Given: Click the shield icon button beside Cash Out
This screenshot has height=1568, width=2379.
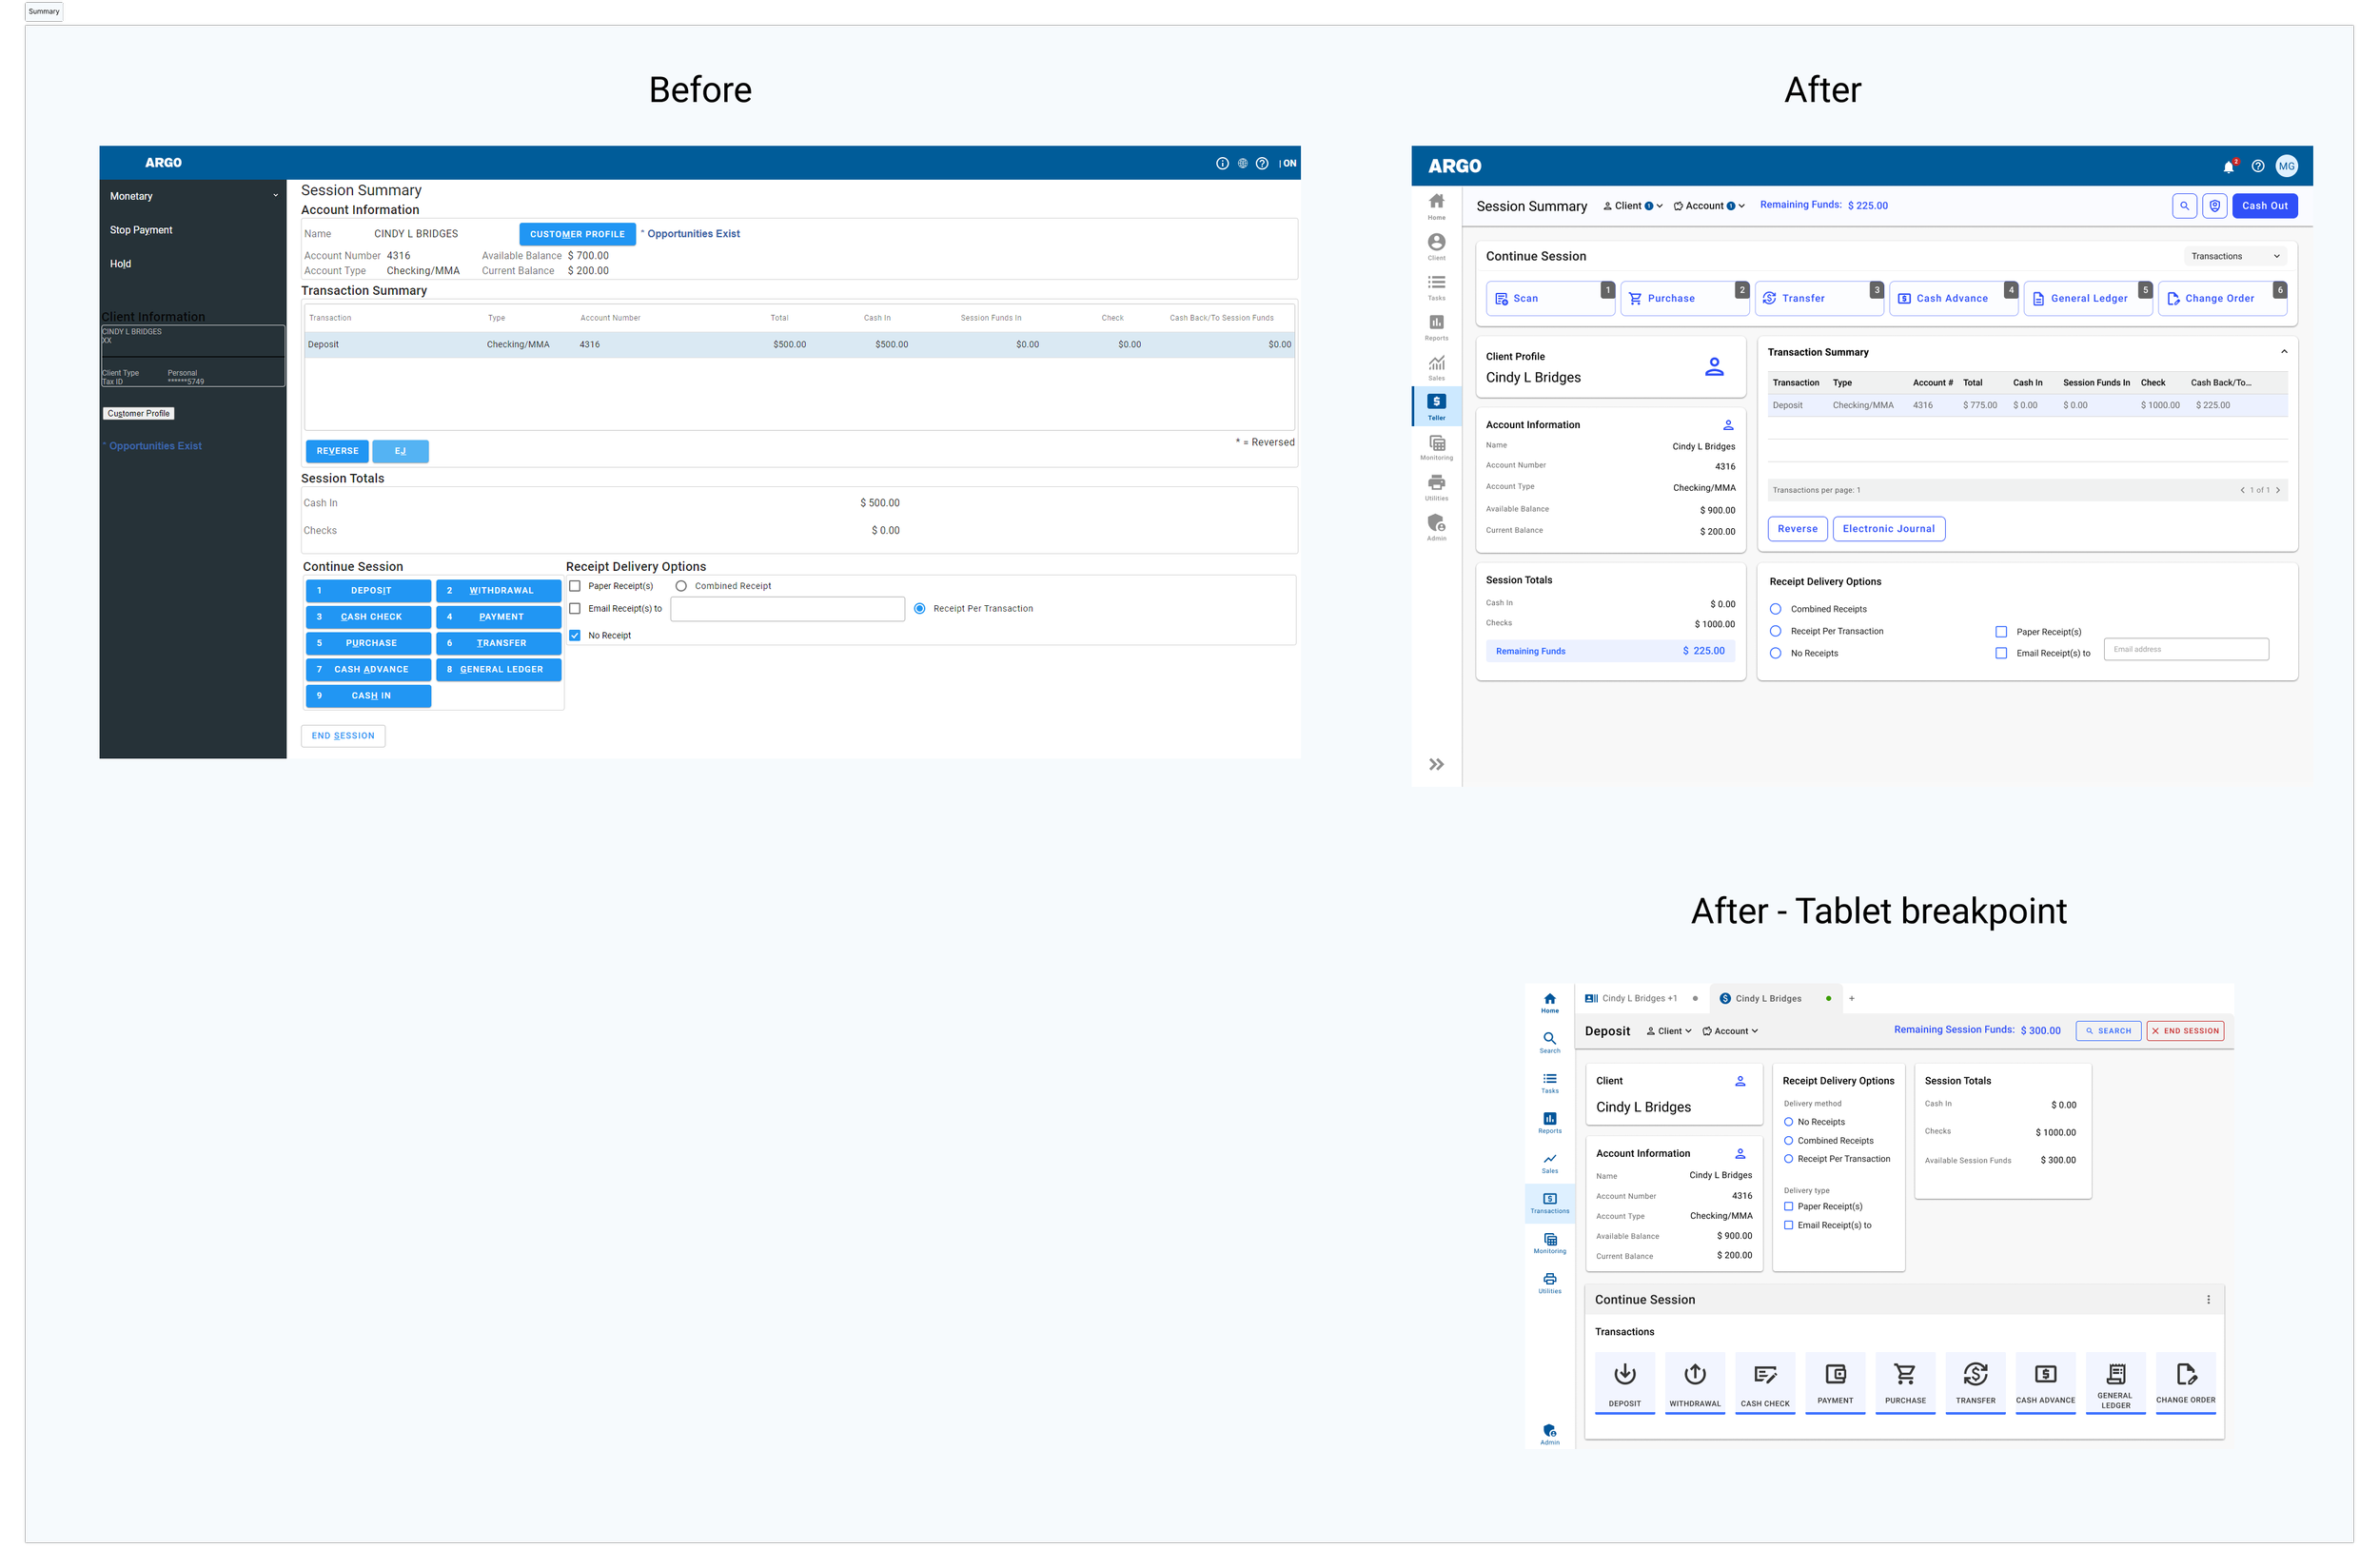Looking at the screenshot, I should point(2215,206).
